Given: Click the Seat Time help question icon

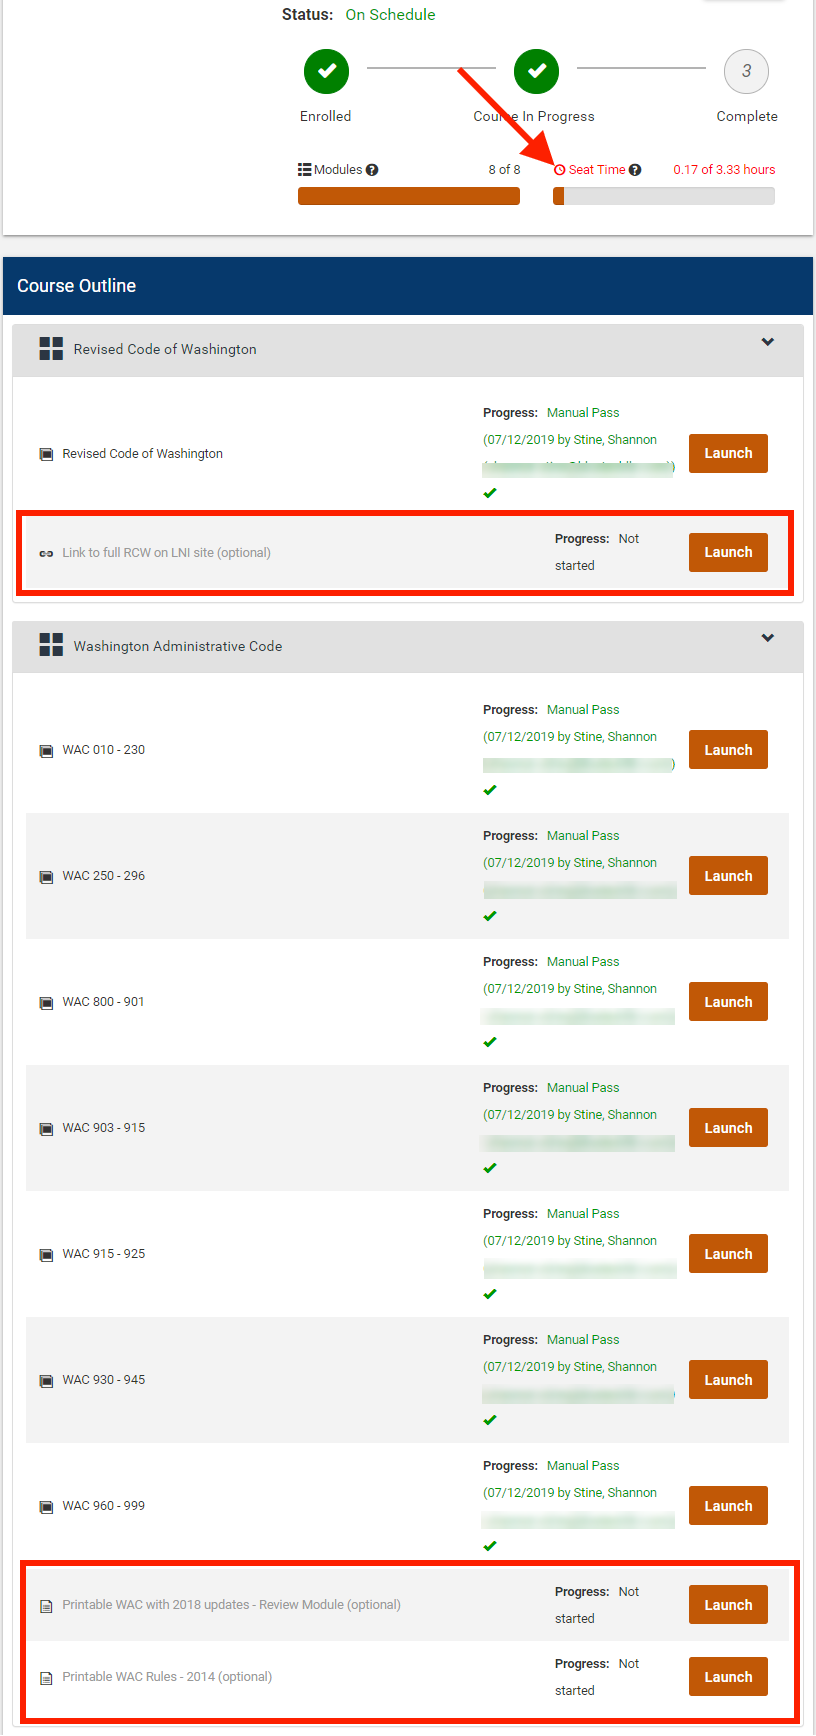Looking at the screenshot, I should click(635, 170).
